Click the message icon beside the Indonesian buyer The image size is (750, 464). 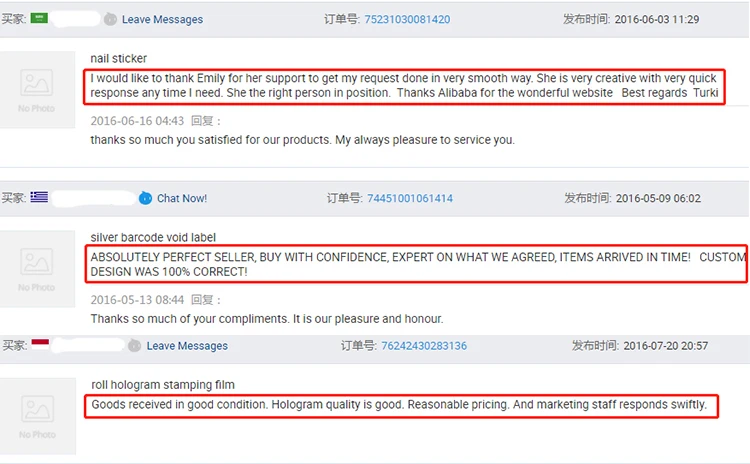[135, 346]
